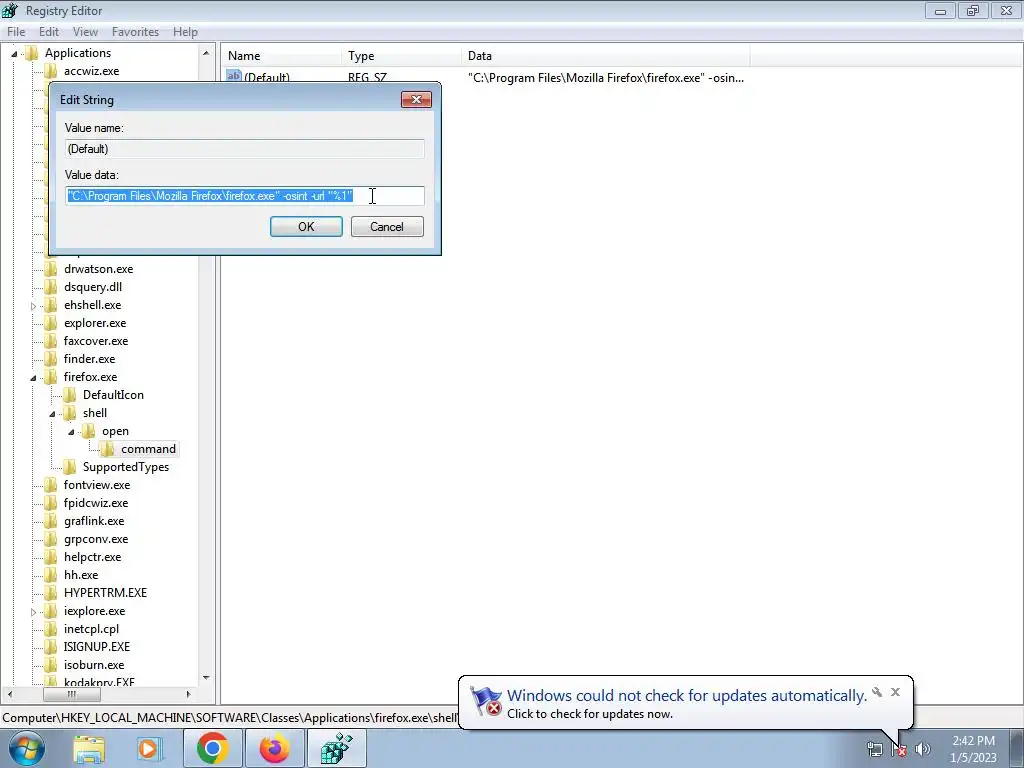Click the tree horizontal scrollbar thumb

click(71, 694)
